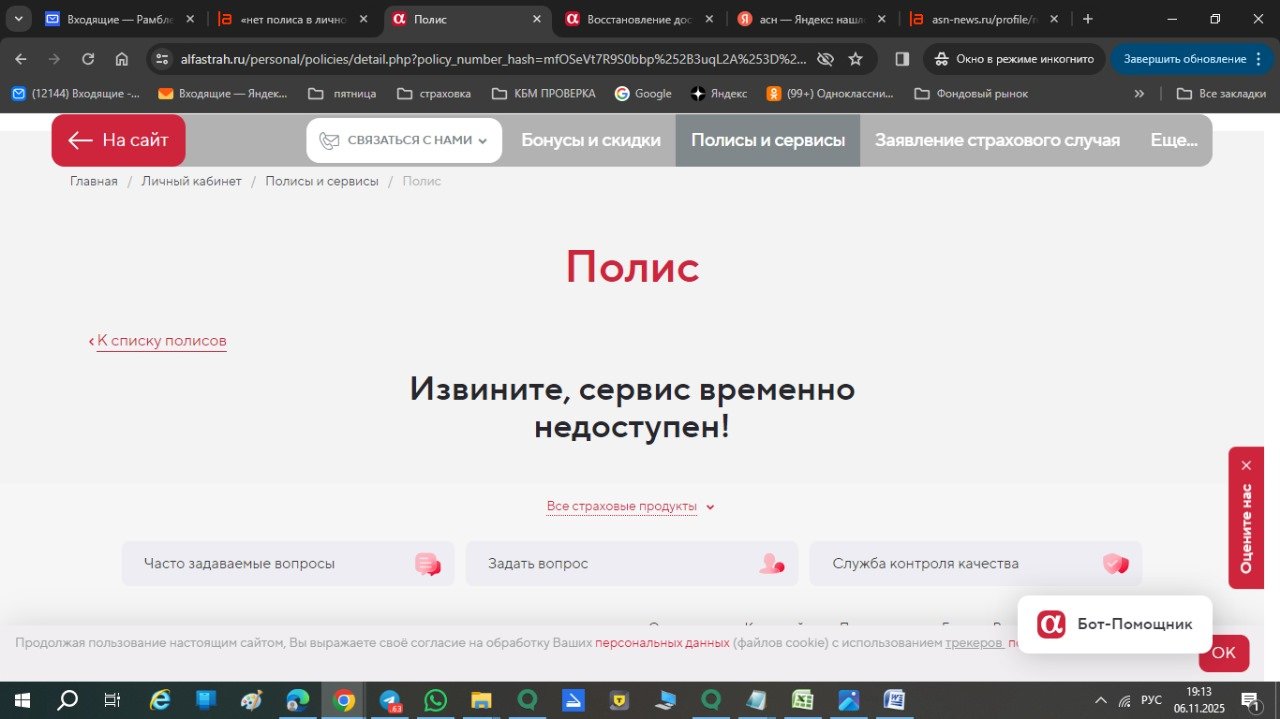Open the browser side panel icon
This screenshot has height=719, width=1280.
(x=902, y=59)
